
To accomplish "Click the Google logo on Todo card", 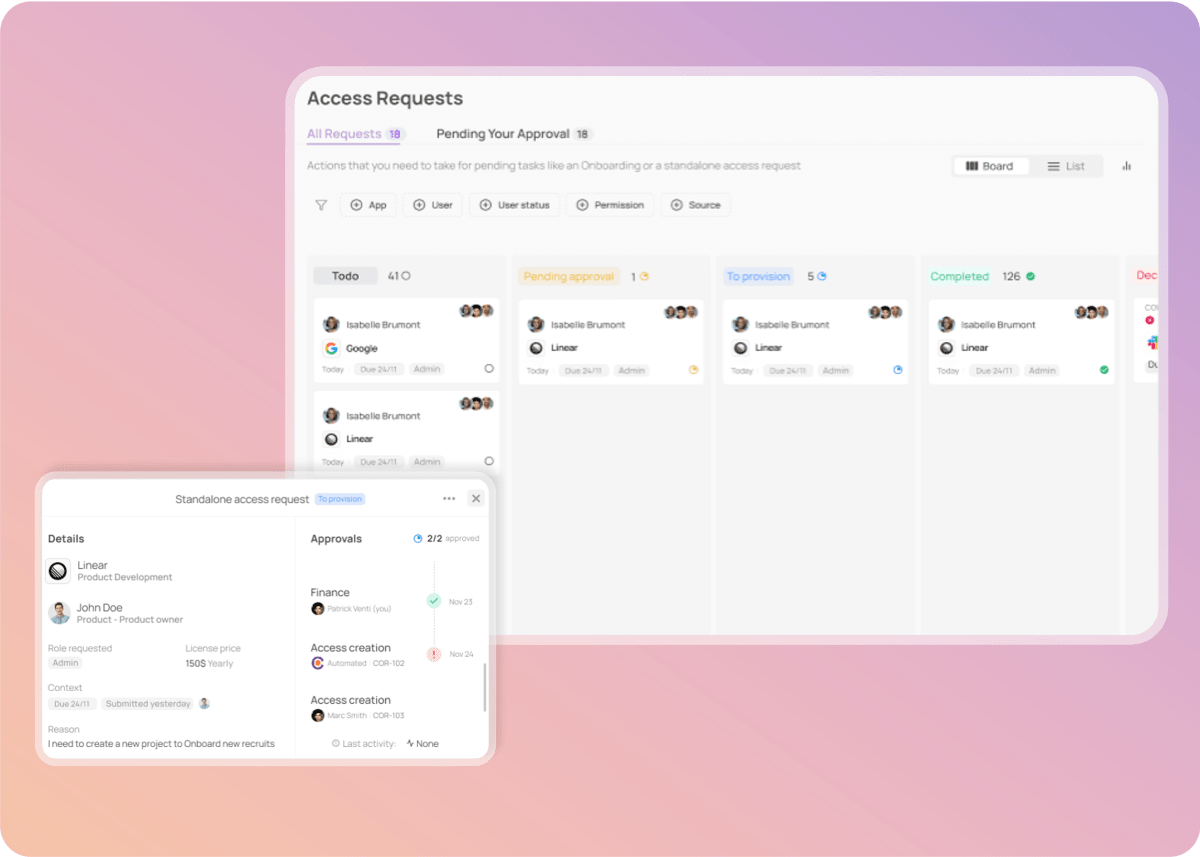I will click(x=332, y=348).
